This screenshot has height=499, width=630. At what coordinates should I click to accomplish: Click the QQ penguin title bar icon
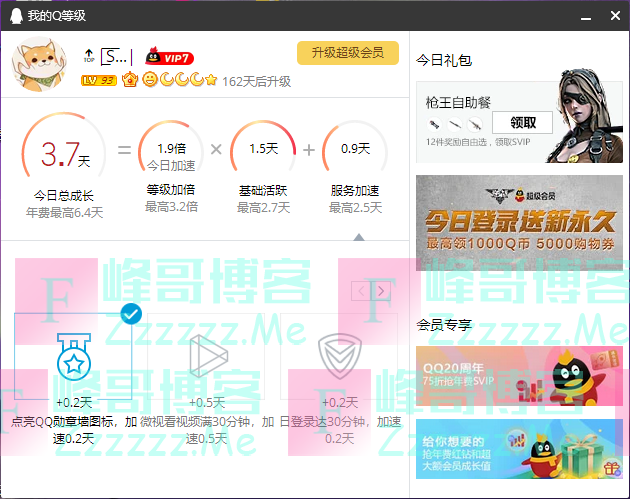pyautogui.click(x=16, y=16)
